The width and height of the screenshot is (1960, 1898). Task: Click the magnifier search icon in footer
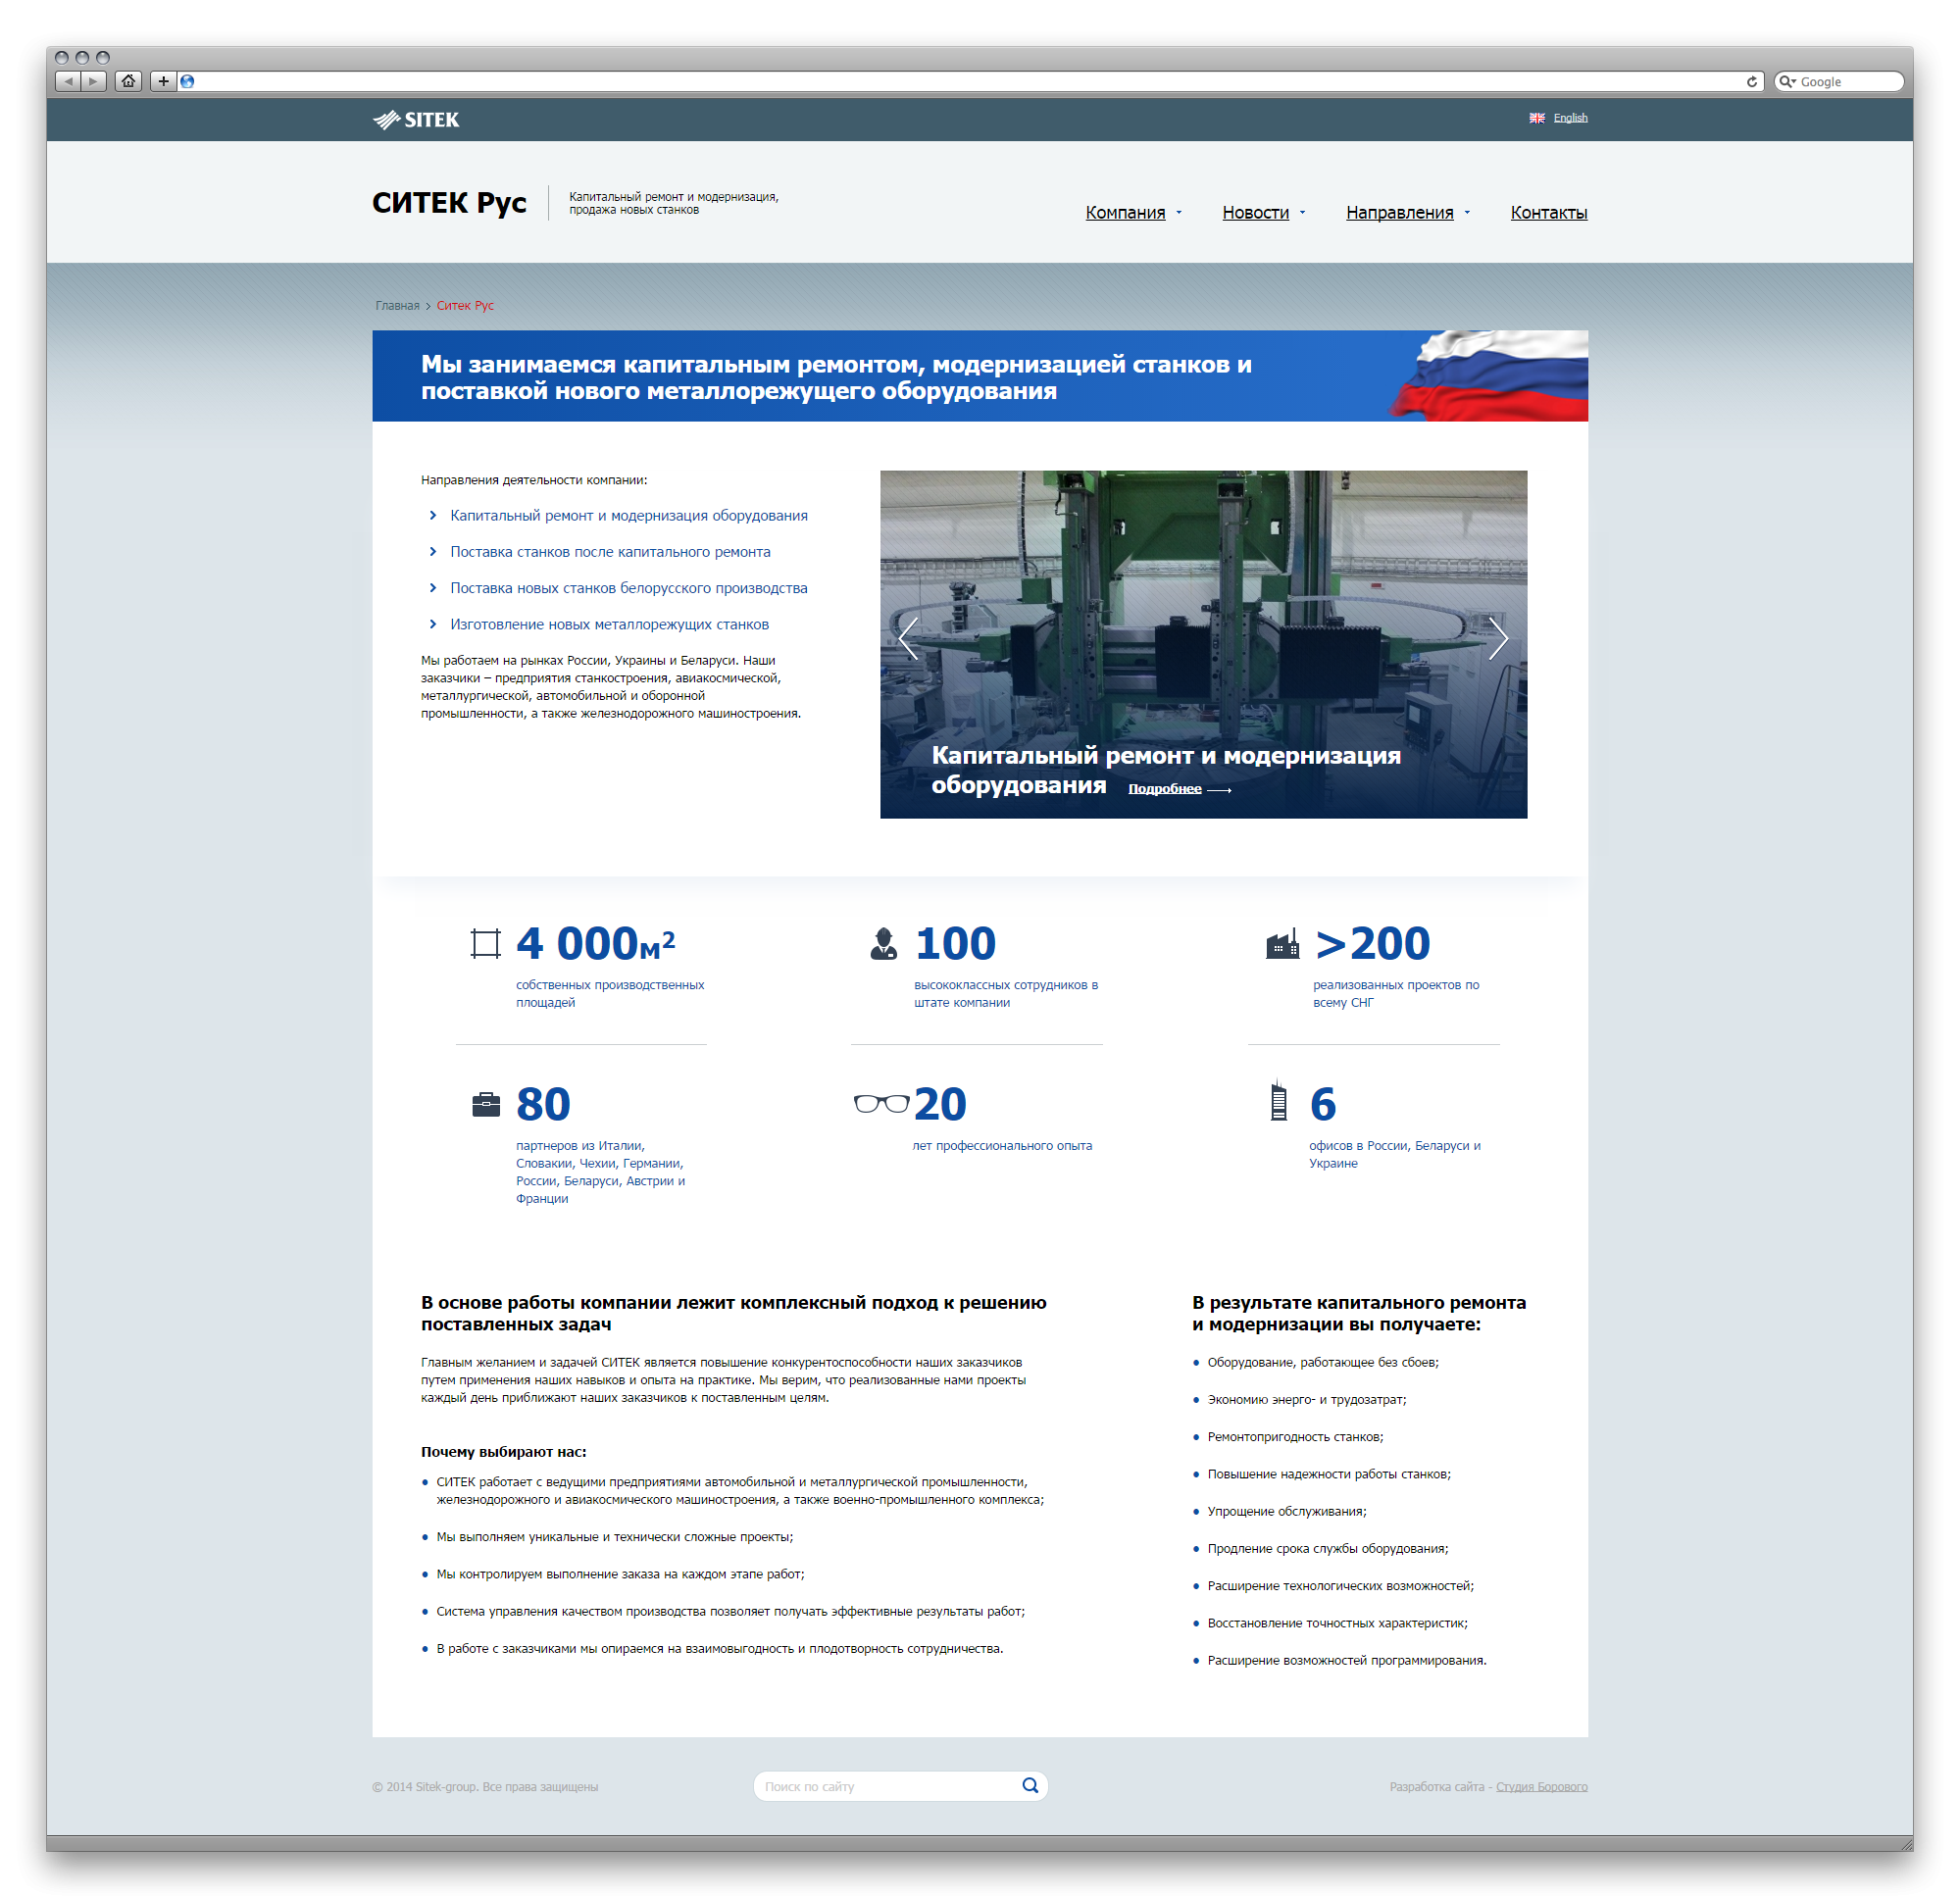[1030, 1786]
